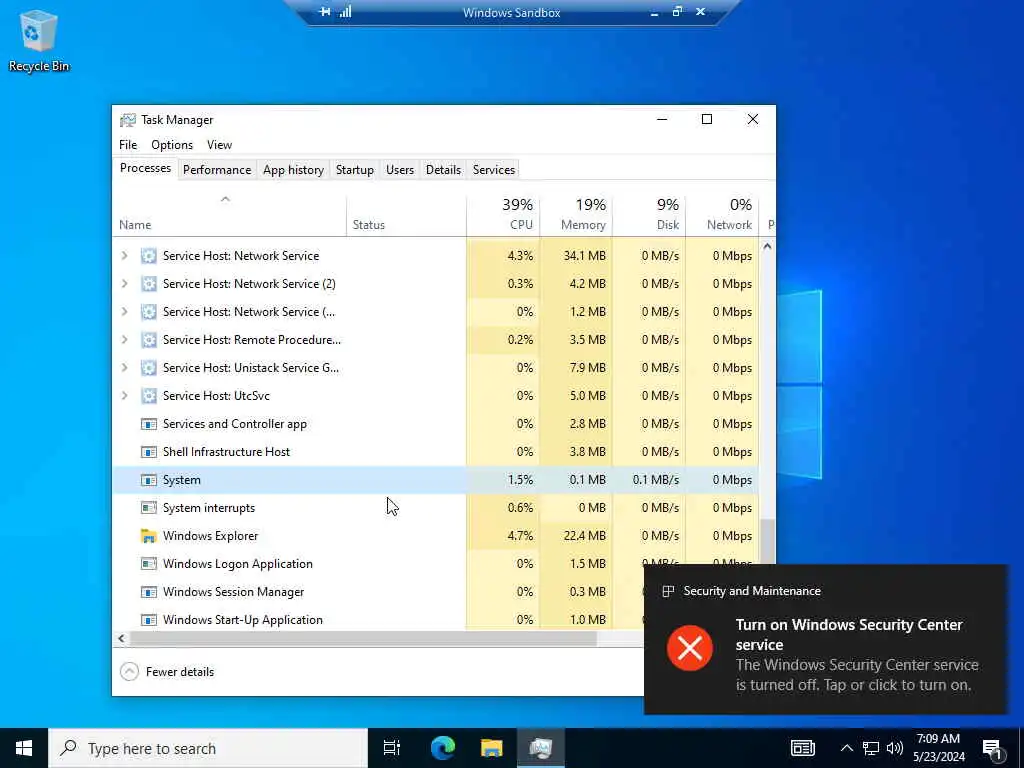Collapse view with Fewer details
Screen dimensions: 1024x768
pyautogui.click(x=167, y=671)
